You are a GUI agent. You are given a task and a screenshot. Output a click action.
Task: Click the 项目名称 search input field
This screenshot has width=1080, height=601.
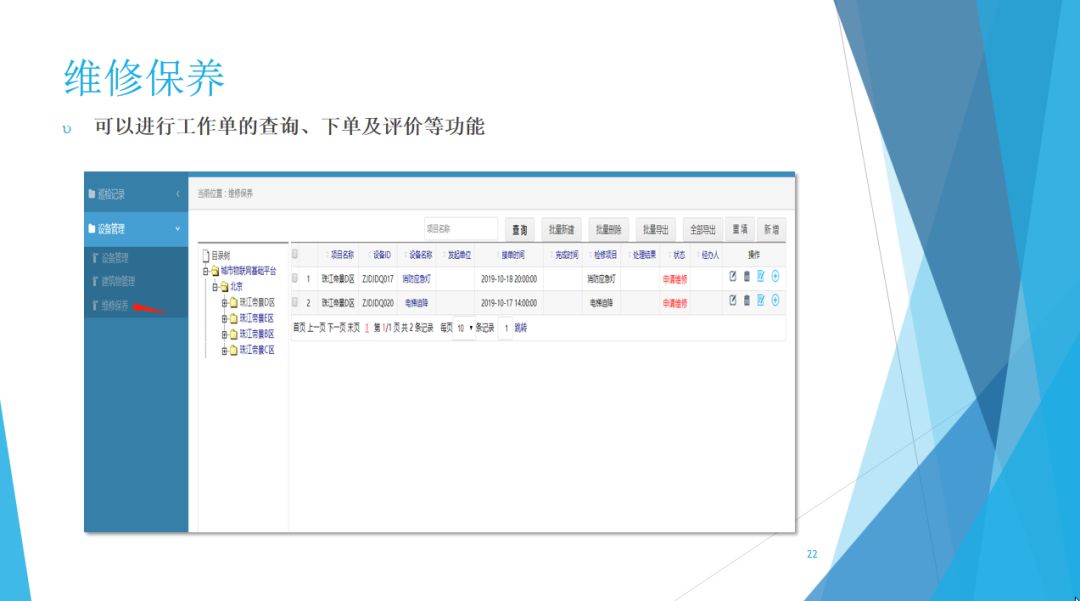(461, 229)
